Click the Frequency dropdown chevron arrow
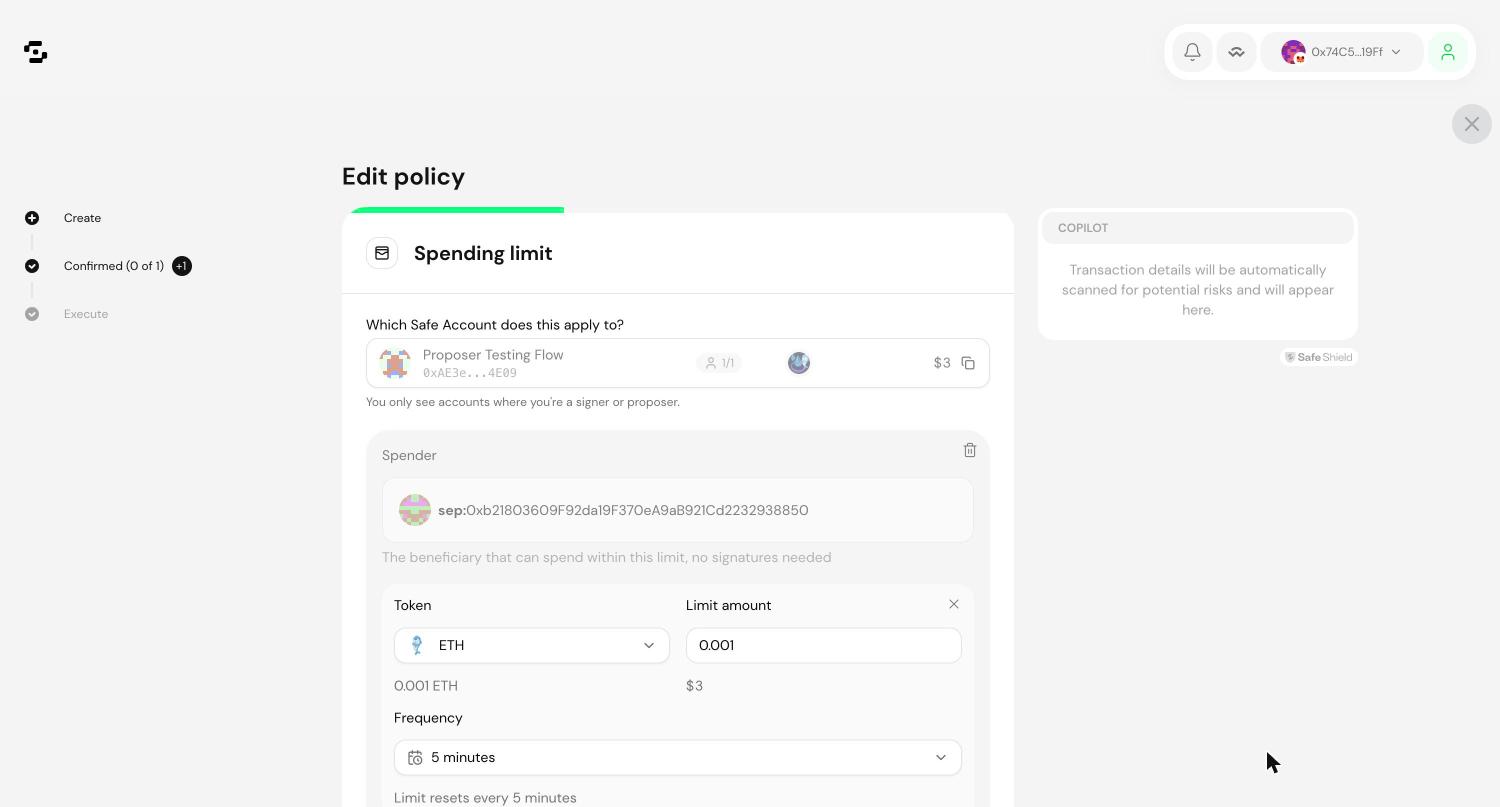The height and width of the screenshot is (807, 1500). 940,757
